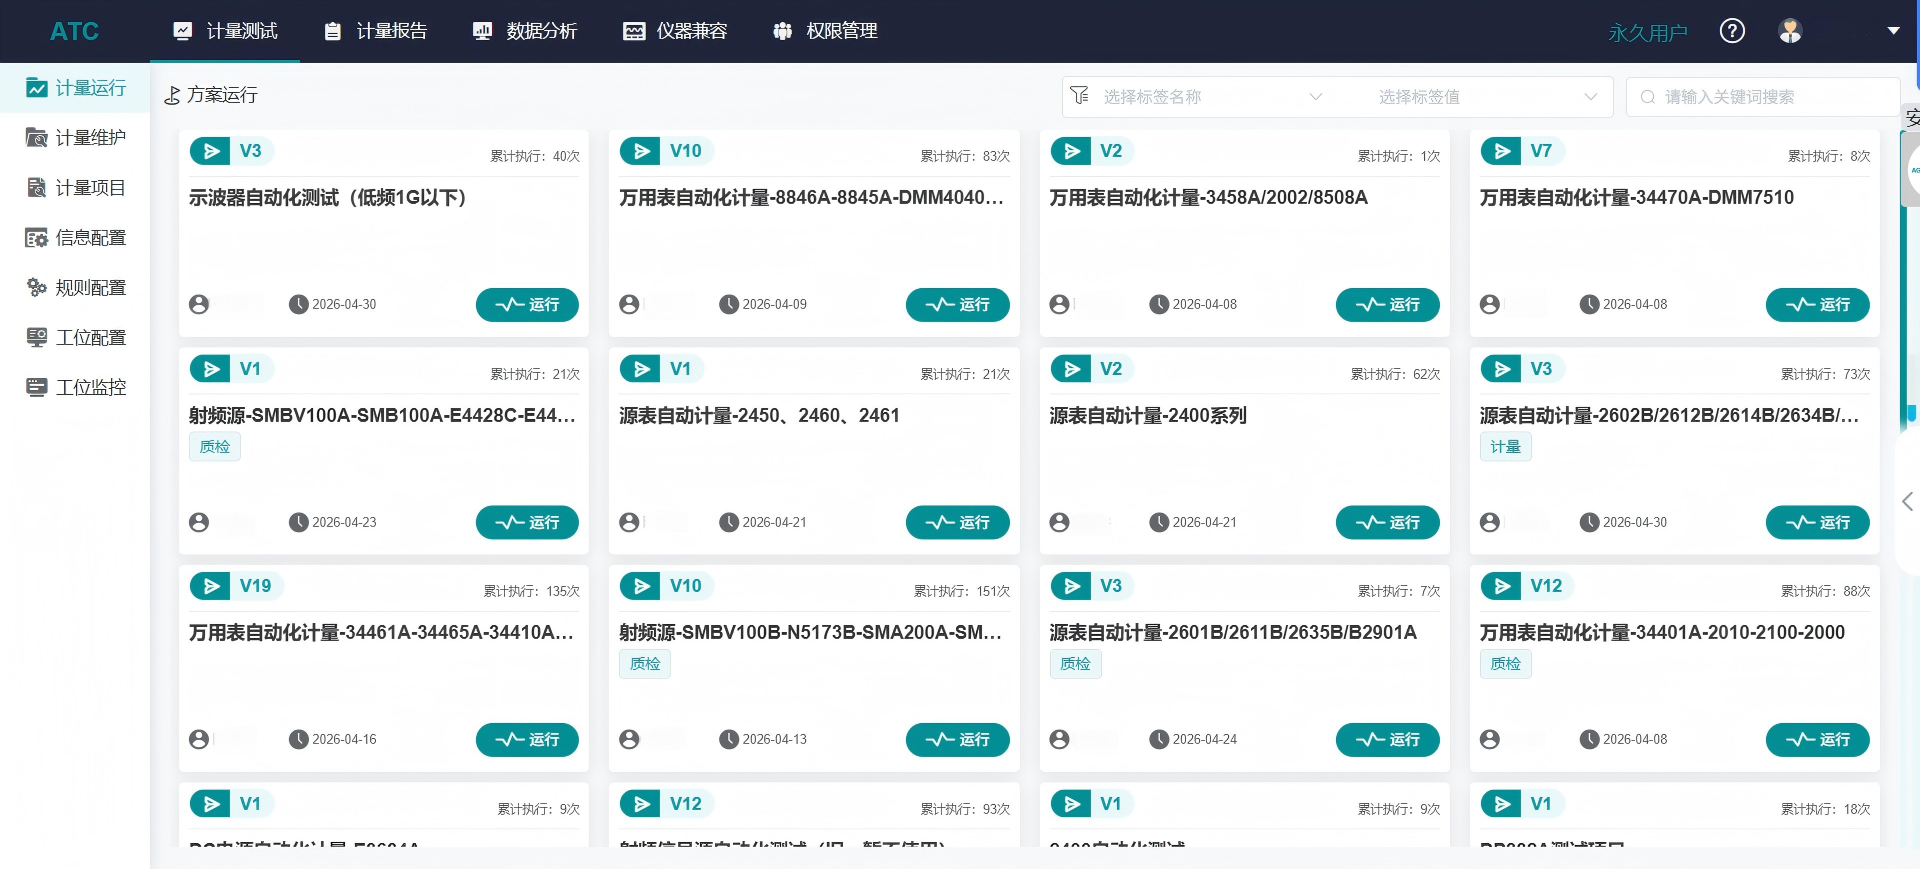Screen dimensions: 1920x869
Task: Click the ATC logo
Action: click(x=75, y=31)
